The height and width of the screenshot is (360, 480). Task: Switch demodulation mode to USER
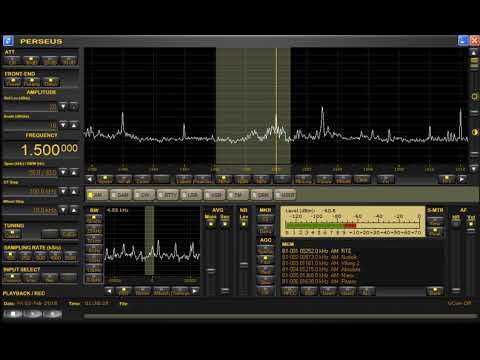coord(285,195)
